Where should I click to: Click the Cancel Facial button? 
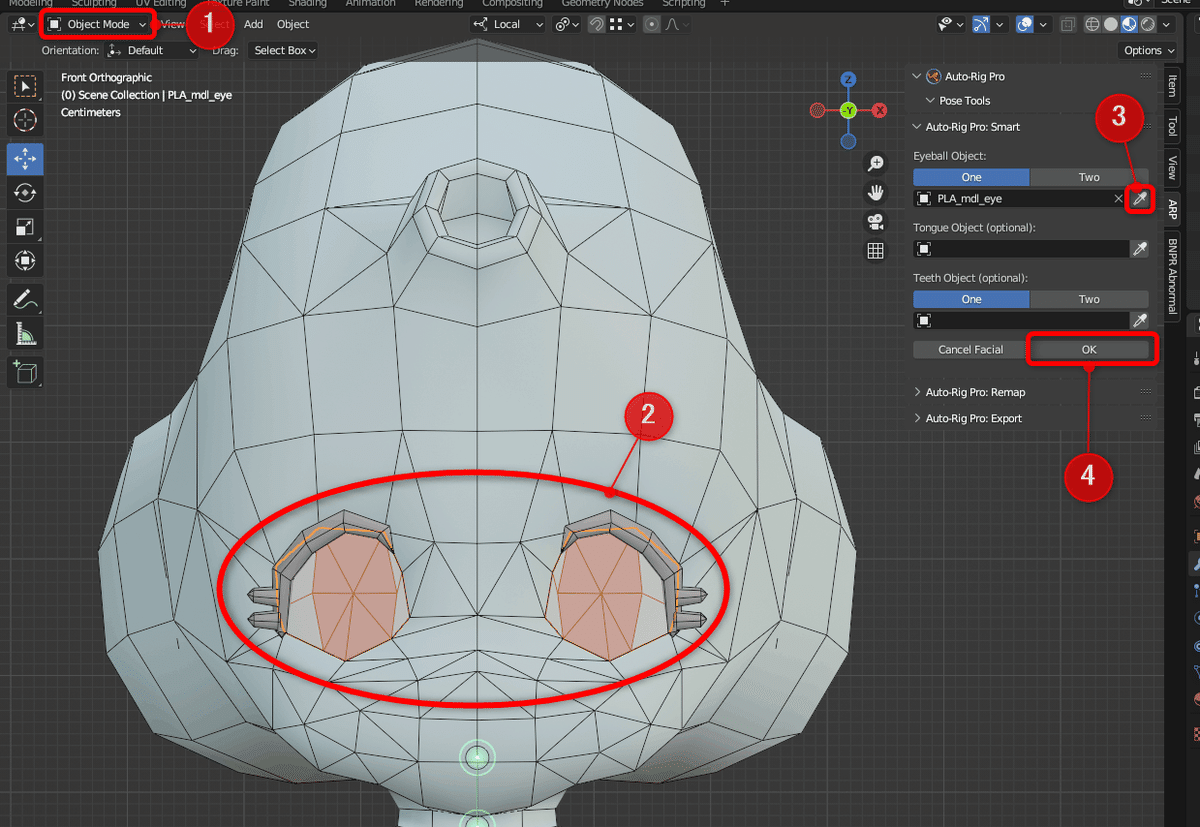[x=970, y=349]
